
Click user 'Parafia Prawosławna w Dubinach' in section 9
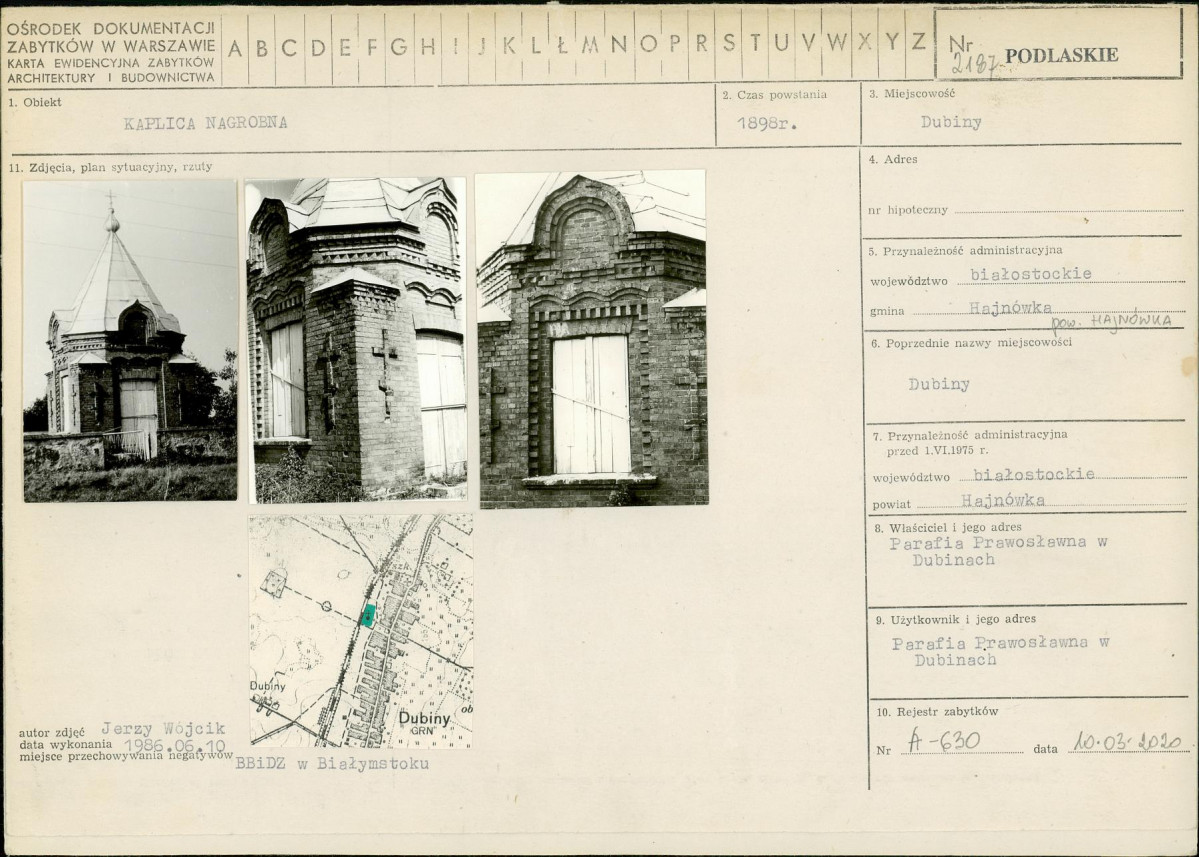1000,651
